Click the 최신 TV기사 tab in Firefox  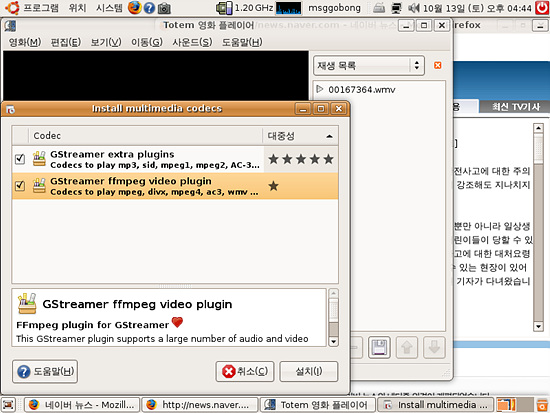coord(515,107)
